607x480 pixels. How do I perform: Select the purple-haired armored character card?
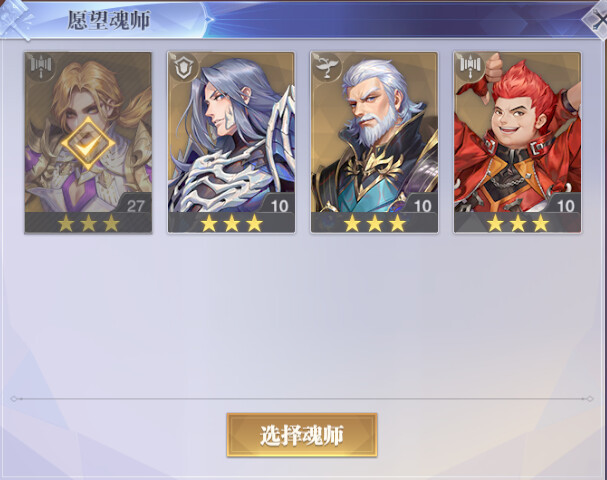coord(231,142)
